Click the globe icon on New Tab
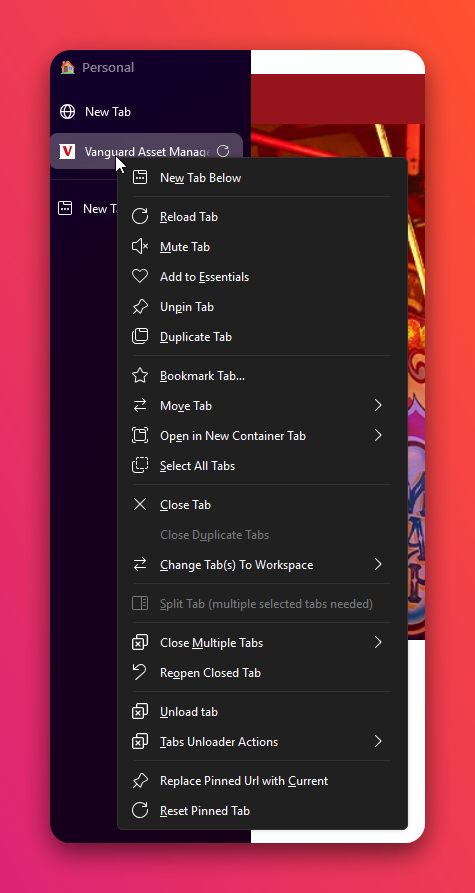Viewport: 475px width, 893px height. pyautogui.click(x=67, y=112)
